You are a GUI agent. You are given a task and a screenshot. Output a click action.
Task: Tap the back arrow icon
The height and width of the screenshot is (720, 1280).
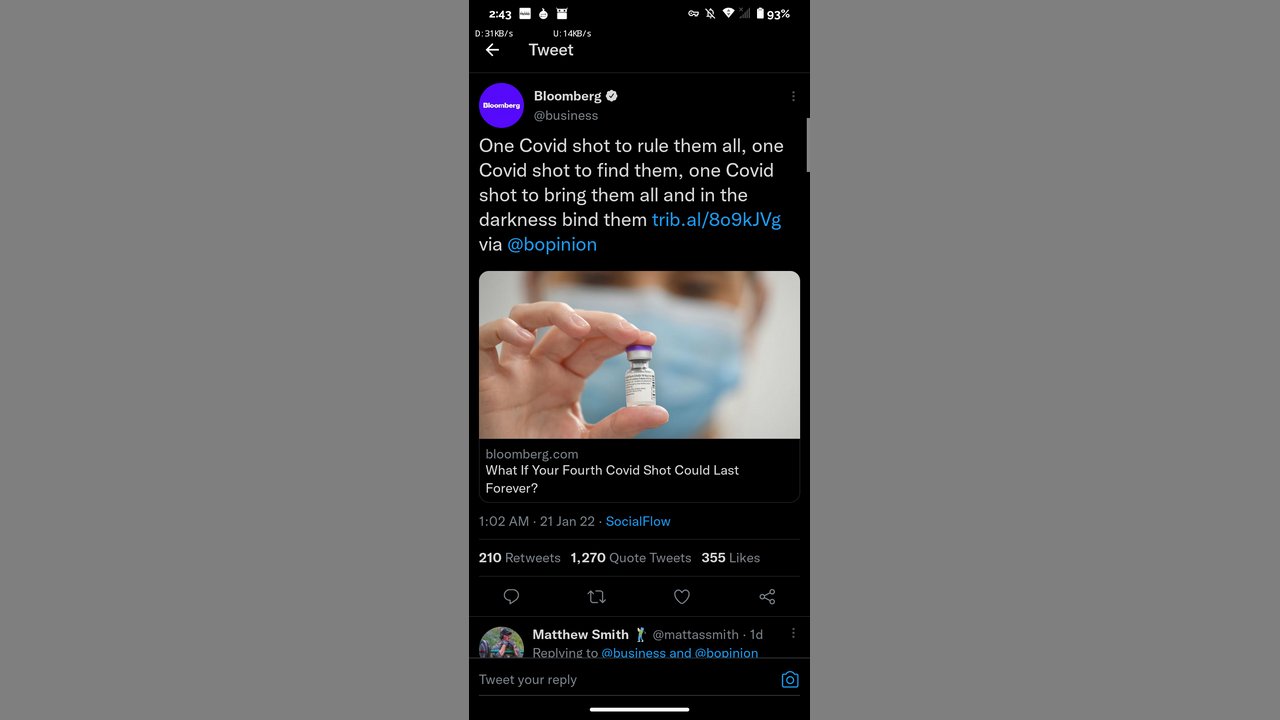point(492,50)
